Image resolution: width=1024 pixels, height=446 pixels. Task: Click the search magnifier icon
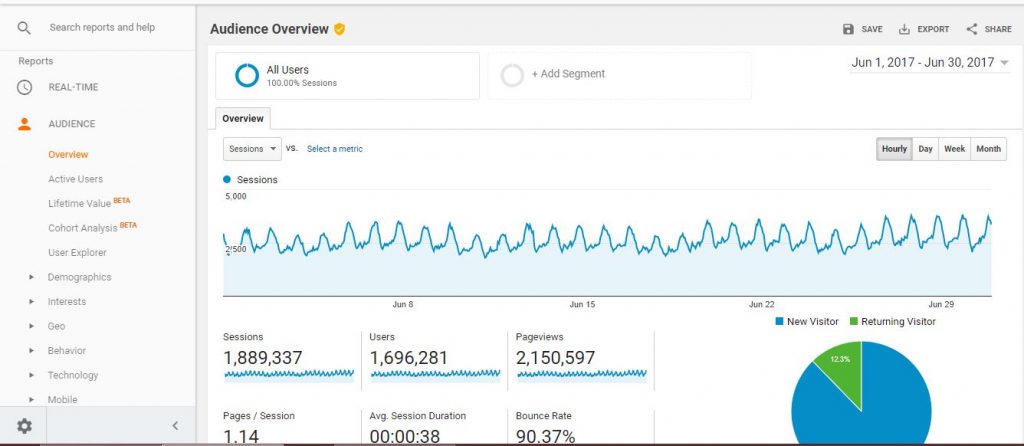pyautogui.click(x=24, y=27)
